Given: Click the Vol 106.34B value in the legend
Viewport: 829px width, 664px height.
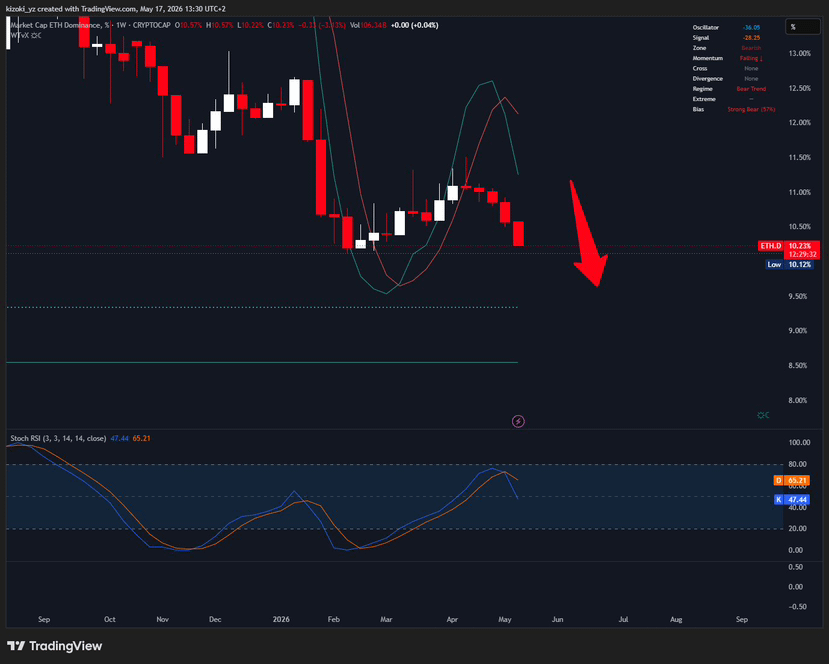Looking at the screenshot, I should tap(368, 25).
